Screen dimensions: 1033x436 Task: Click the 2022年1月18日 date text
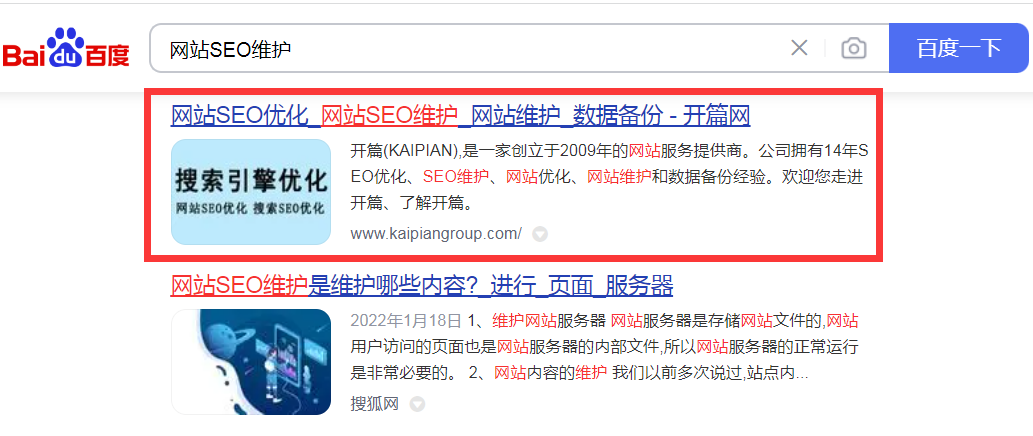tap(406, 321)
